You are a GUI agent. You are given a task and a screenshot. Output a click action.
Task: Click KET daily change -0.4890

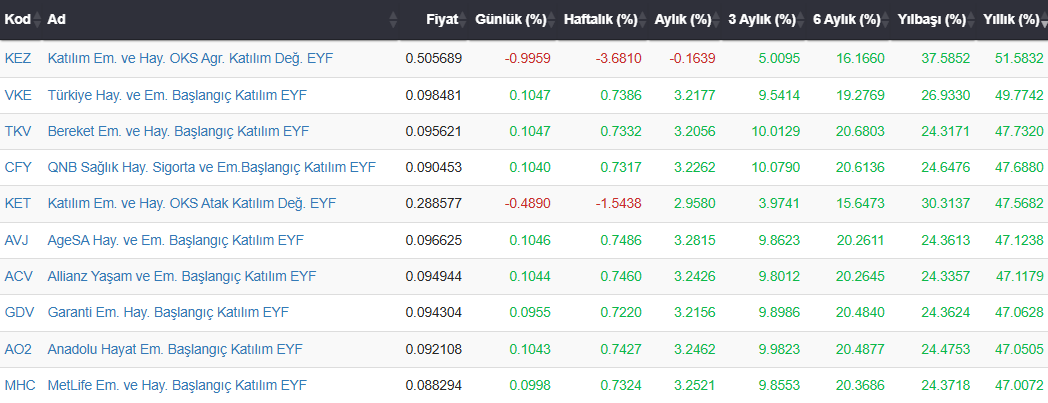tap(527, 203)
